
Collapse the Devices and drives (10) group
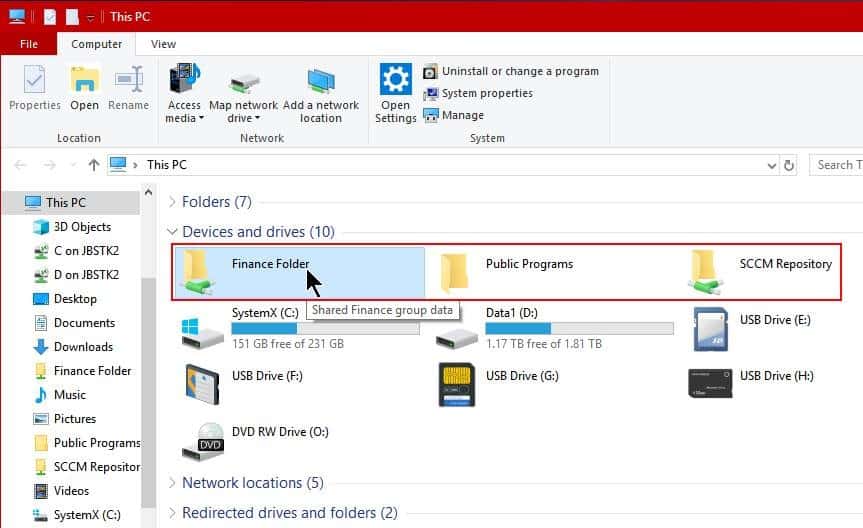[x=172, y=232]
